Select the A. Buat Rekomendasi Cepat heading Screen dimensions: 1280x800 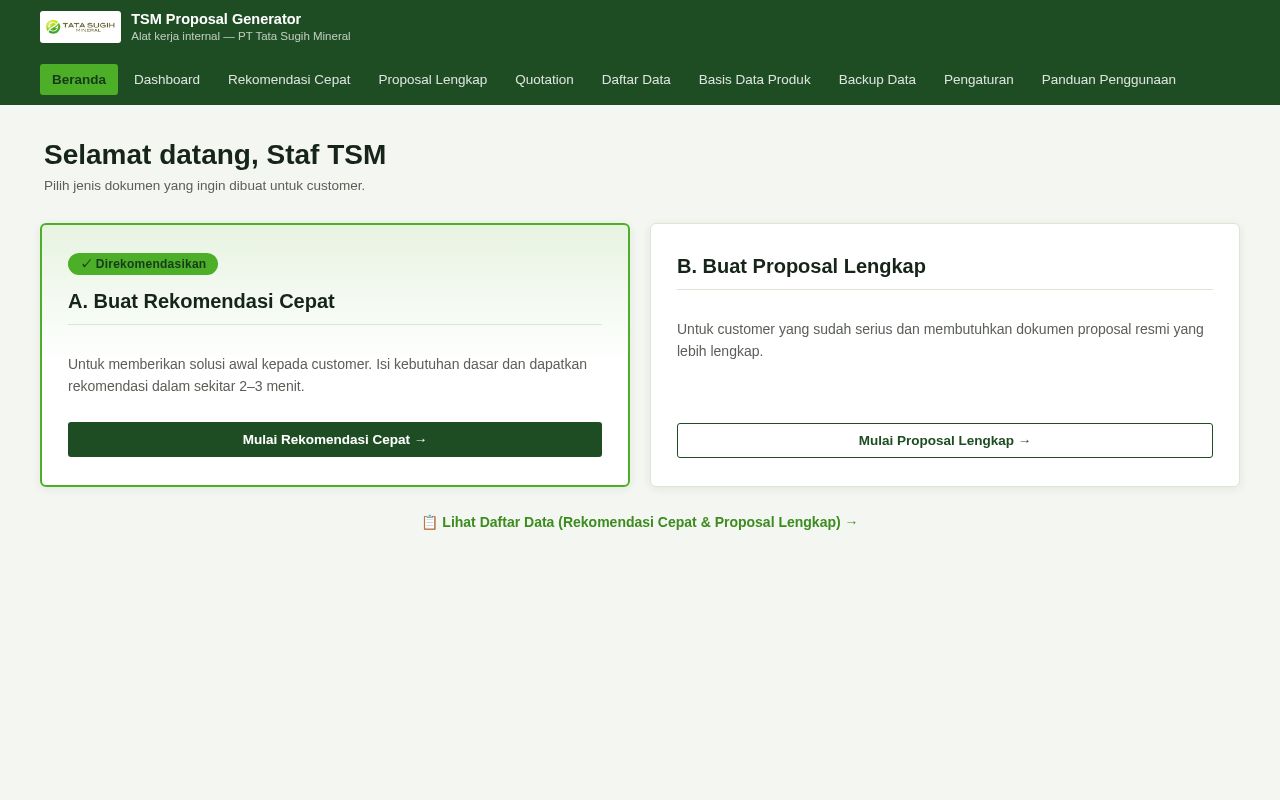(x=202, y=301)
